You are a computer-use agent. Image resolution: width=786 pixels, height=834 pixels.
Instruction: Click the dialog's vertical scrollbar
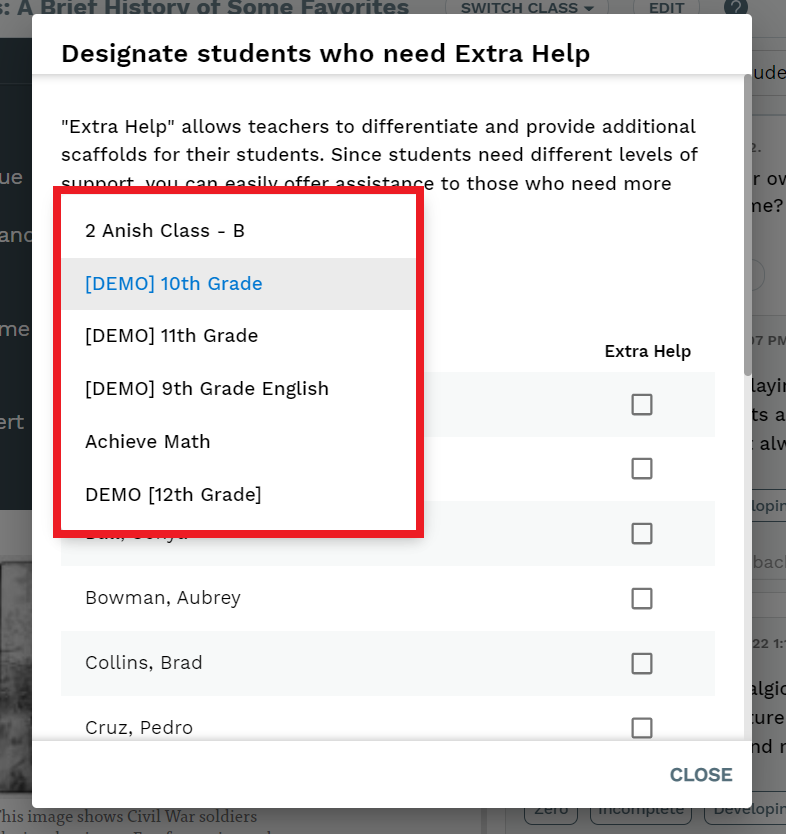[x=747, y=224]
